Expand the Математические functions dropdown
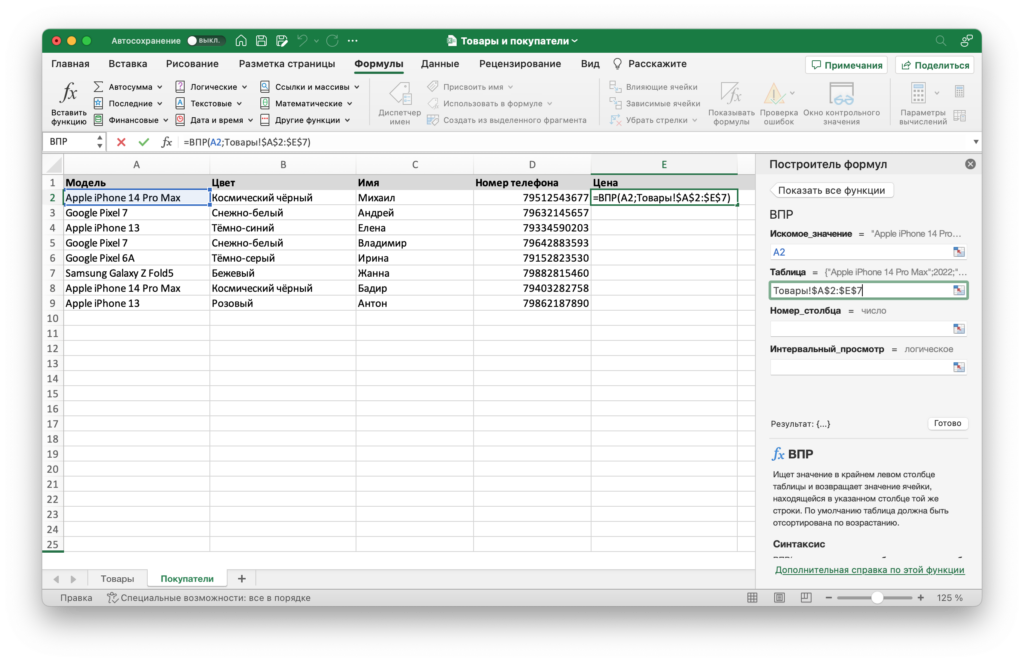Image resolution: width=1024 pixels, height=662 pixels. click(x=349, y=103)
